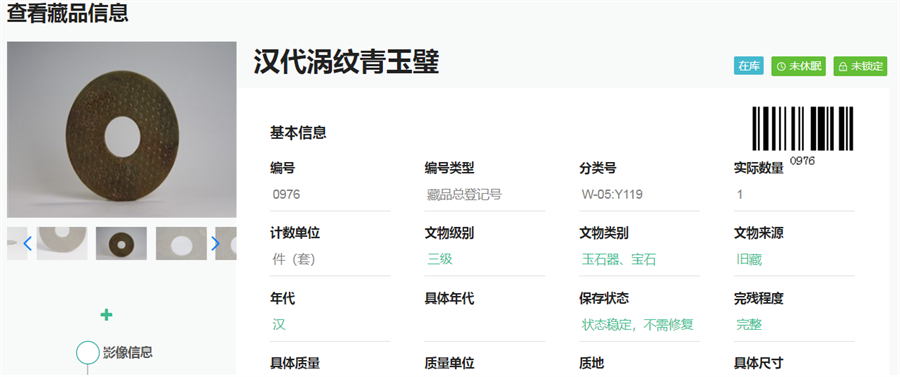Click the 基本信息 section heading
Viewport: 900px width, 377px height.
tap(298, 133)
